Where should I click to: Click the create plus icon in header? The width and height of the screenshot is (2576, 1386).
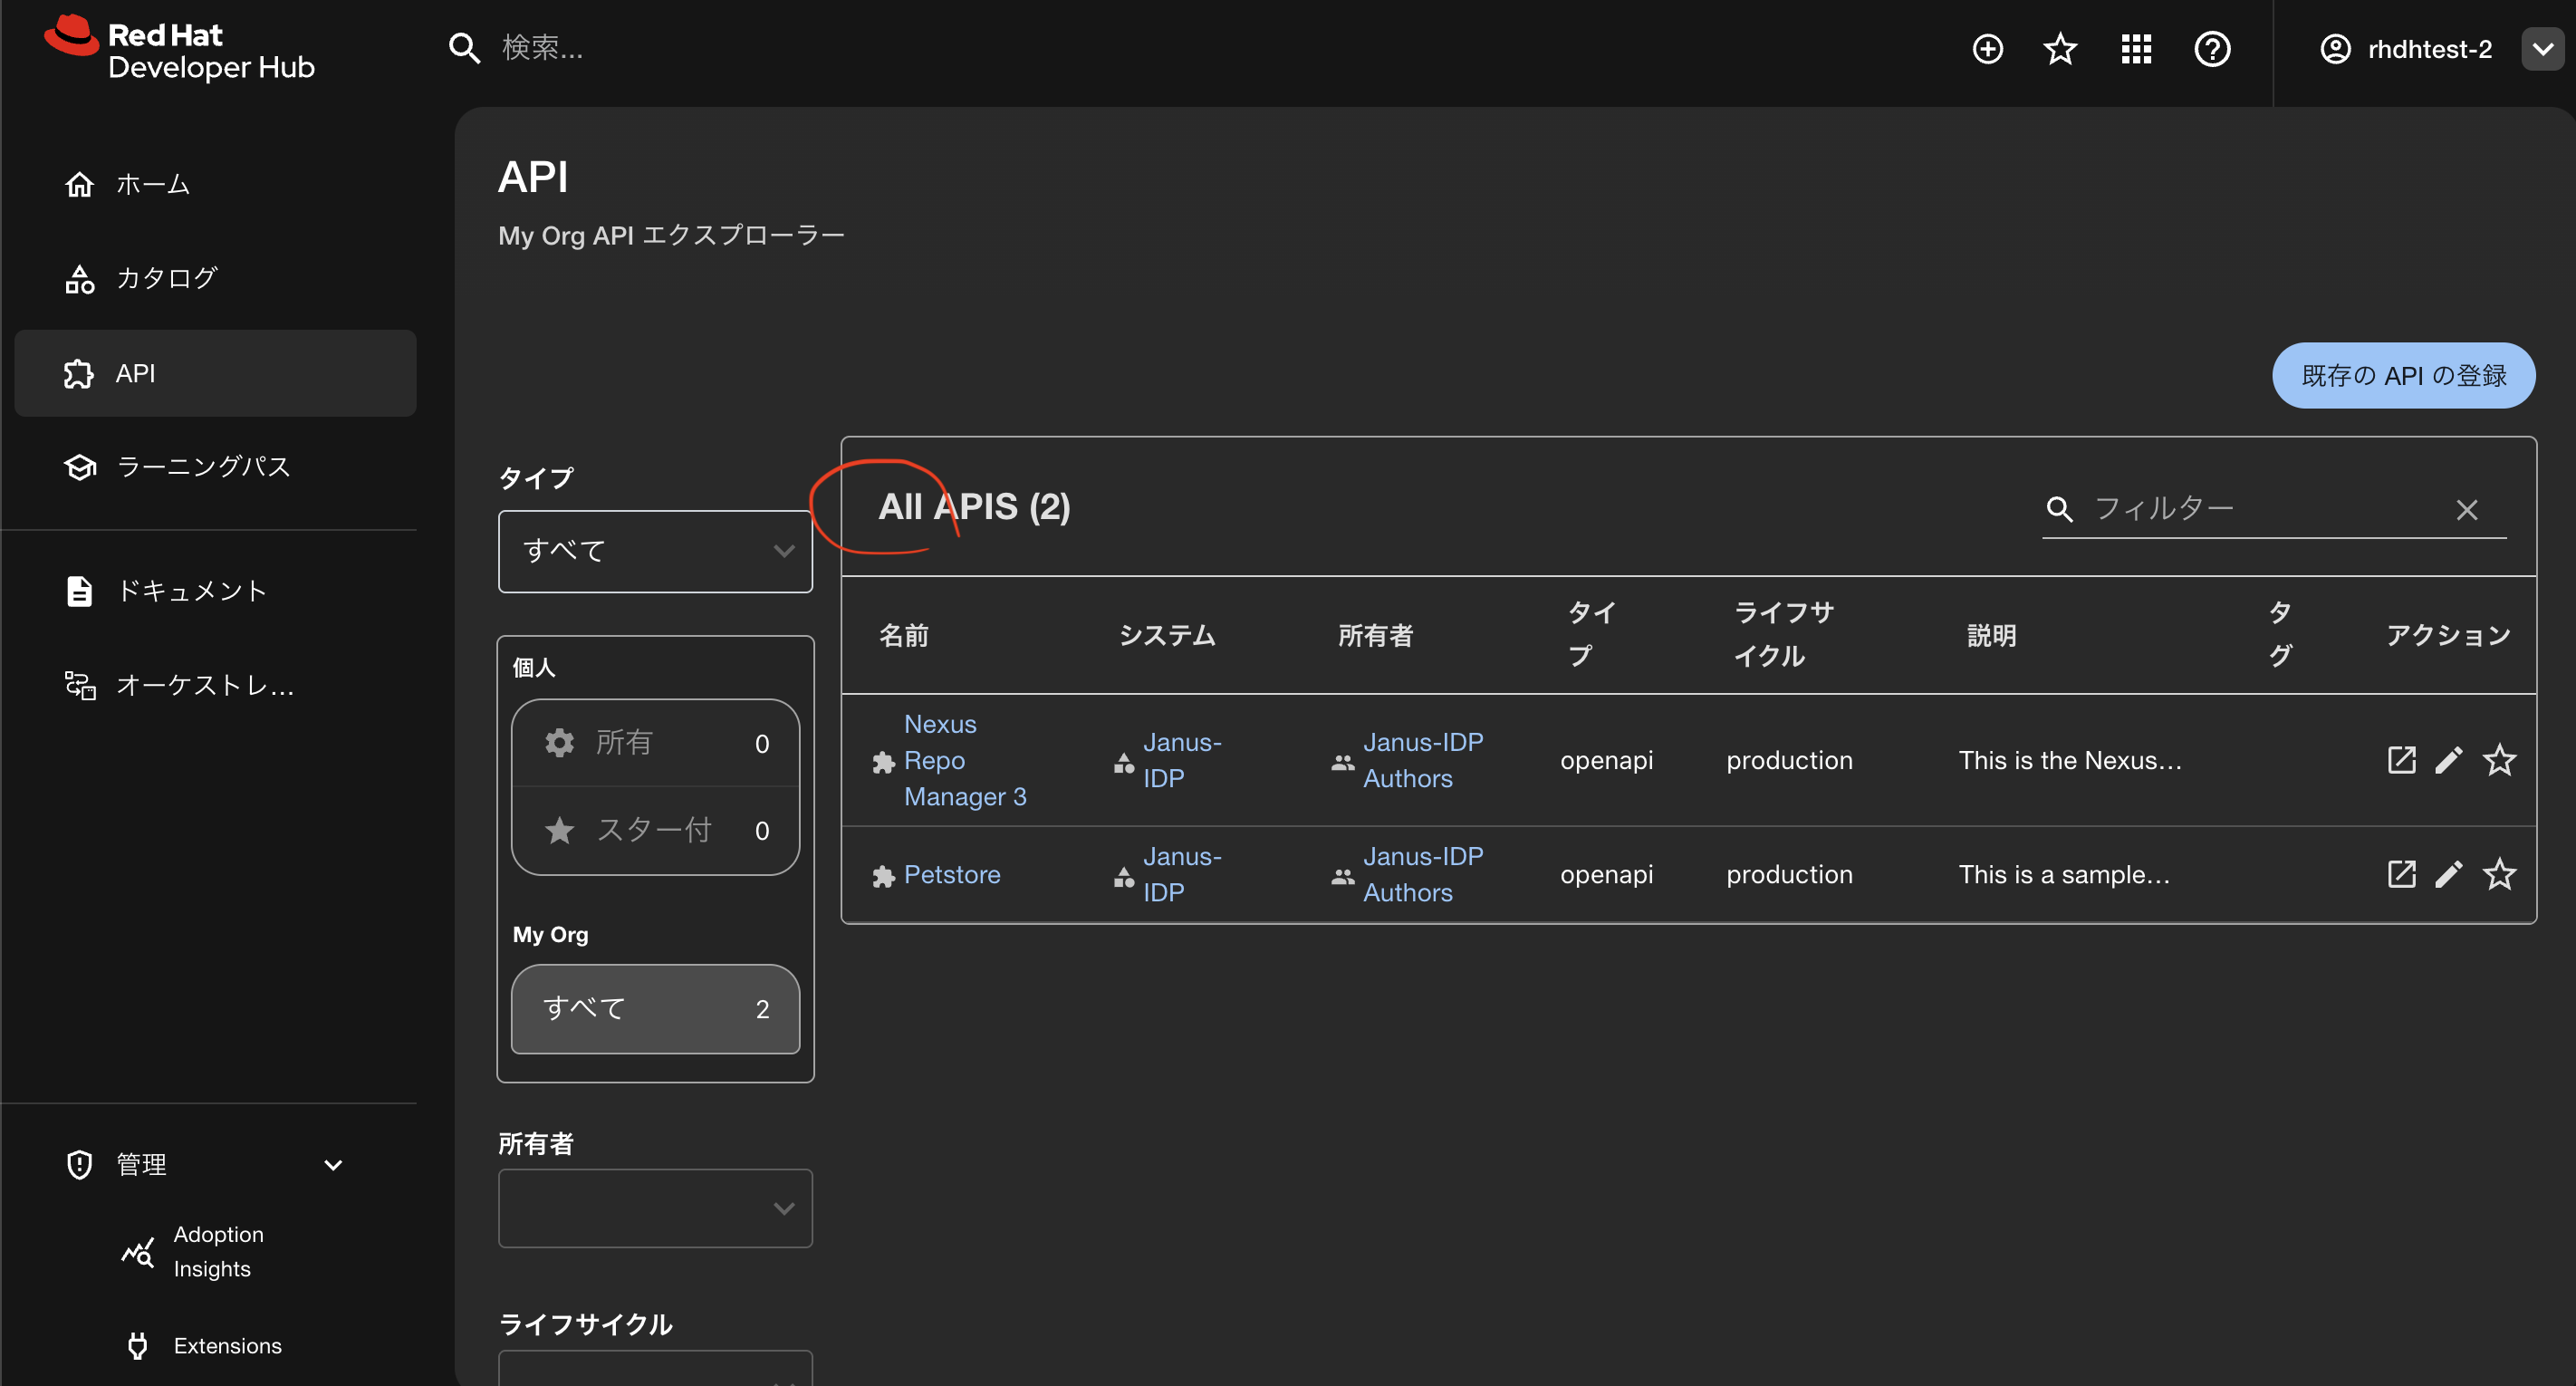(x=1987, y=49)
